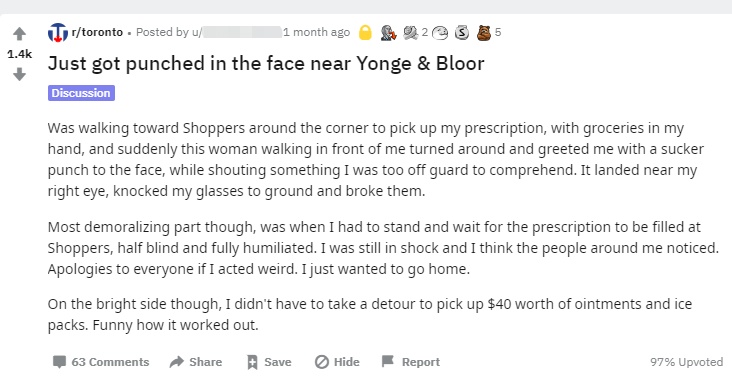732x380 pixels.
Task: Report this post
Action: click(411, 362)
